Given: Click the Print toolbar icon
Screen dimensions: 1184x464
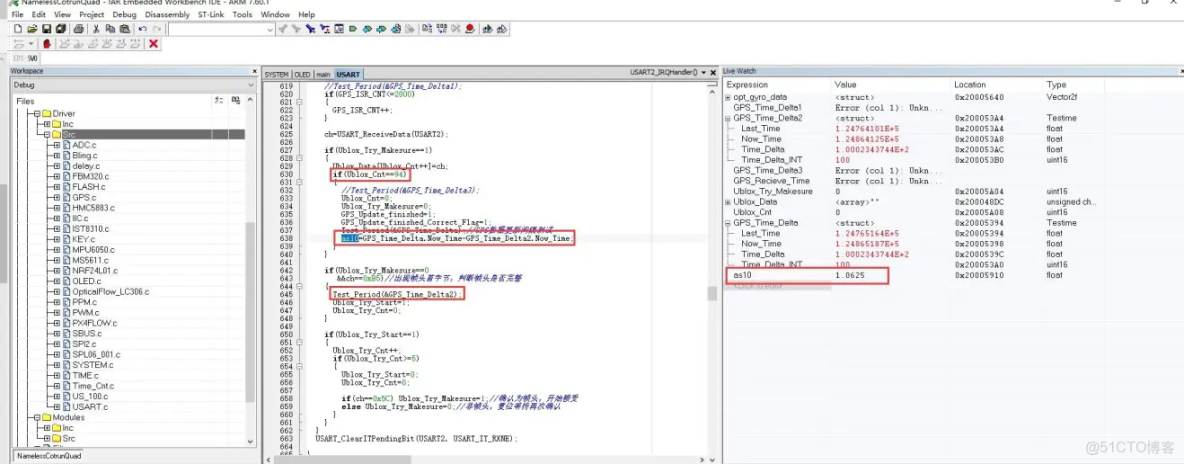Looking at the screenshot, I should pyautogui.click(x=79, y=30).
